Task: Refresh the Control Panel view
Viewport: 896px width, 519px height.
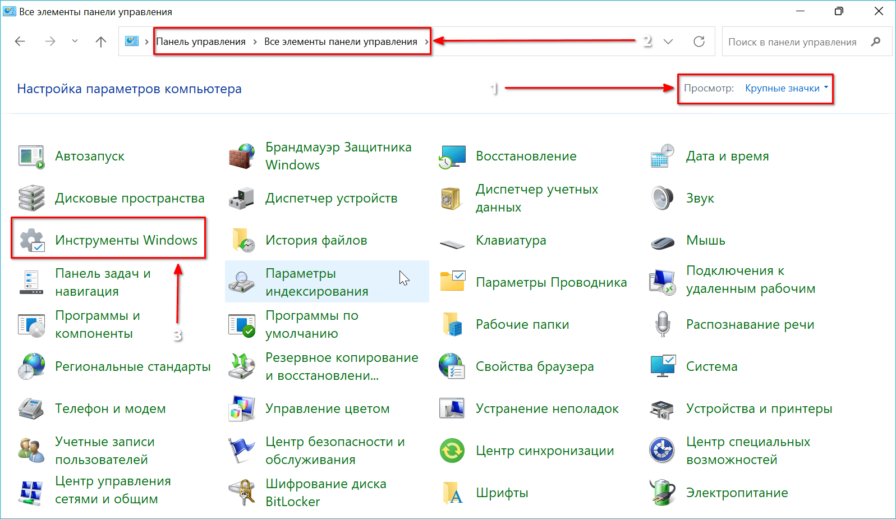Action: click(699, 42)
